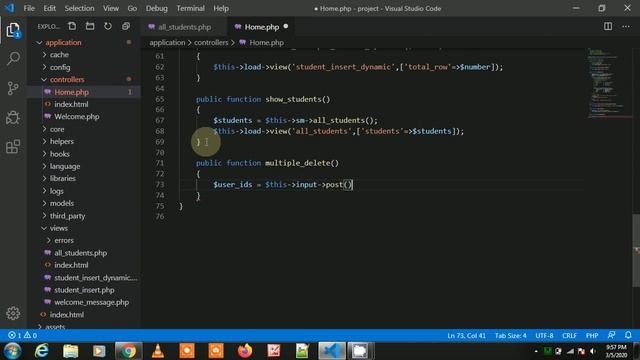Open errors and warnings count in status bar
Screen dimensions: 640x360
(x=22, y=335)
